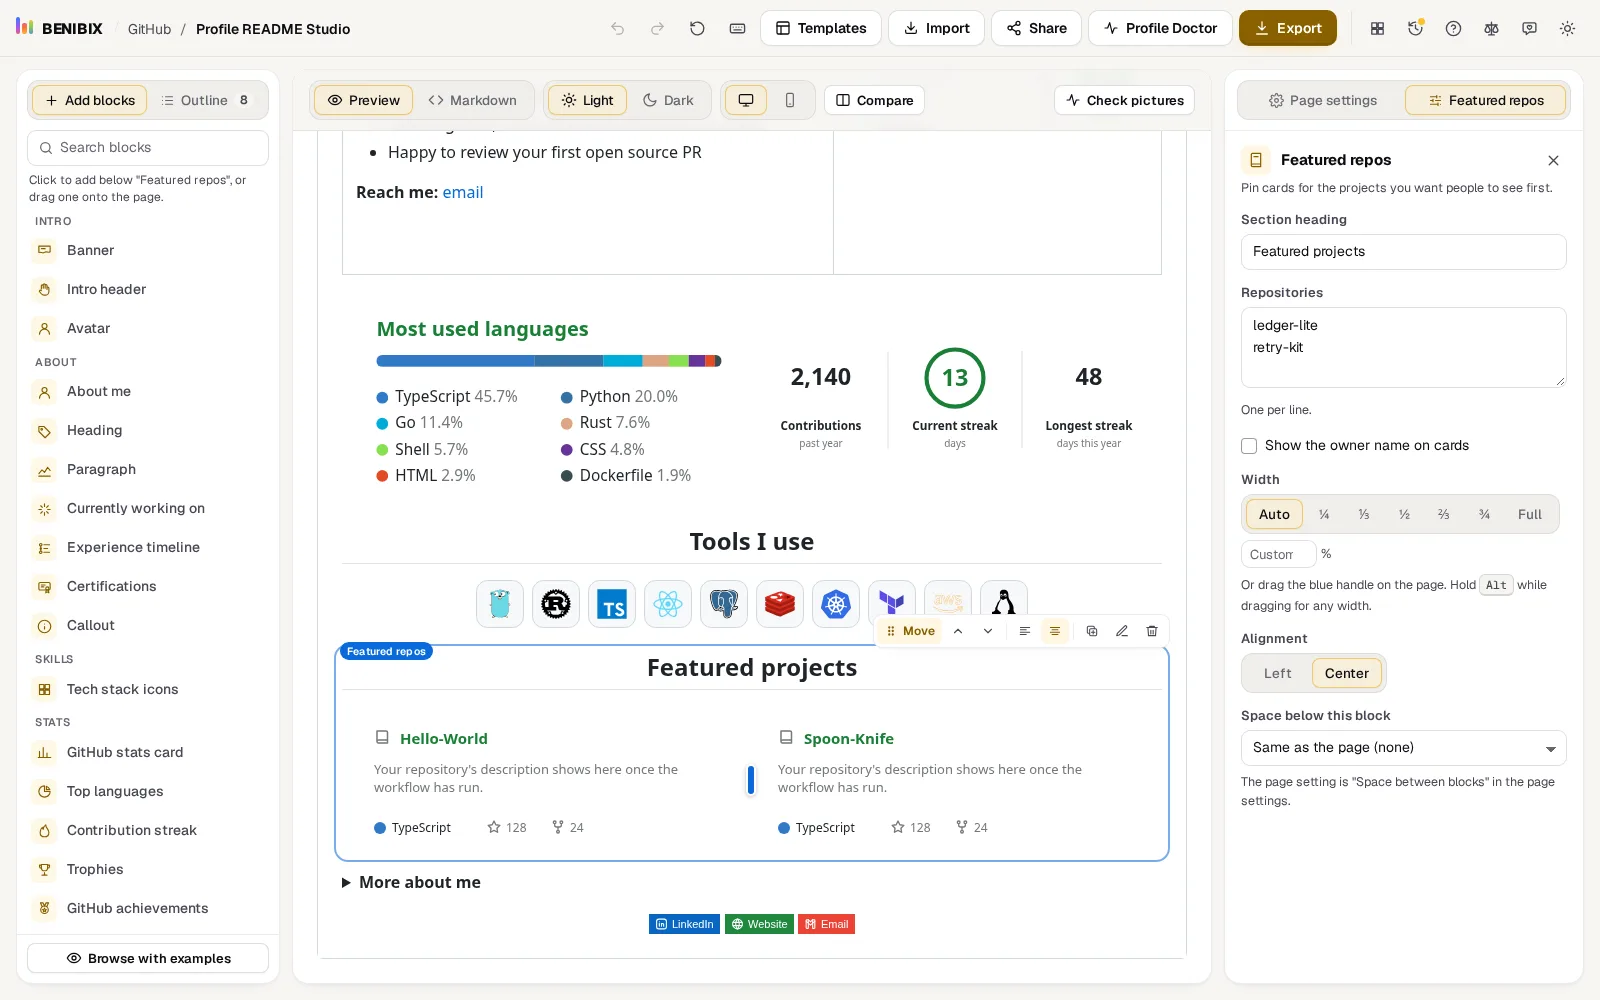Viewport: 1600px width, 1000px height.
Task: Click the pencil edit icon on block toolbar
Action: click(1122, 631)
